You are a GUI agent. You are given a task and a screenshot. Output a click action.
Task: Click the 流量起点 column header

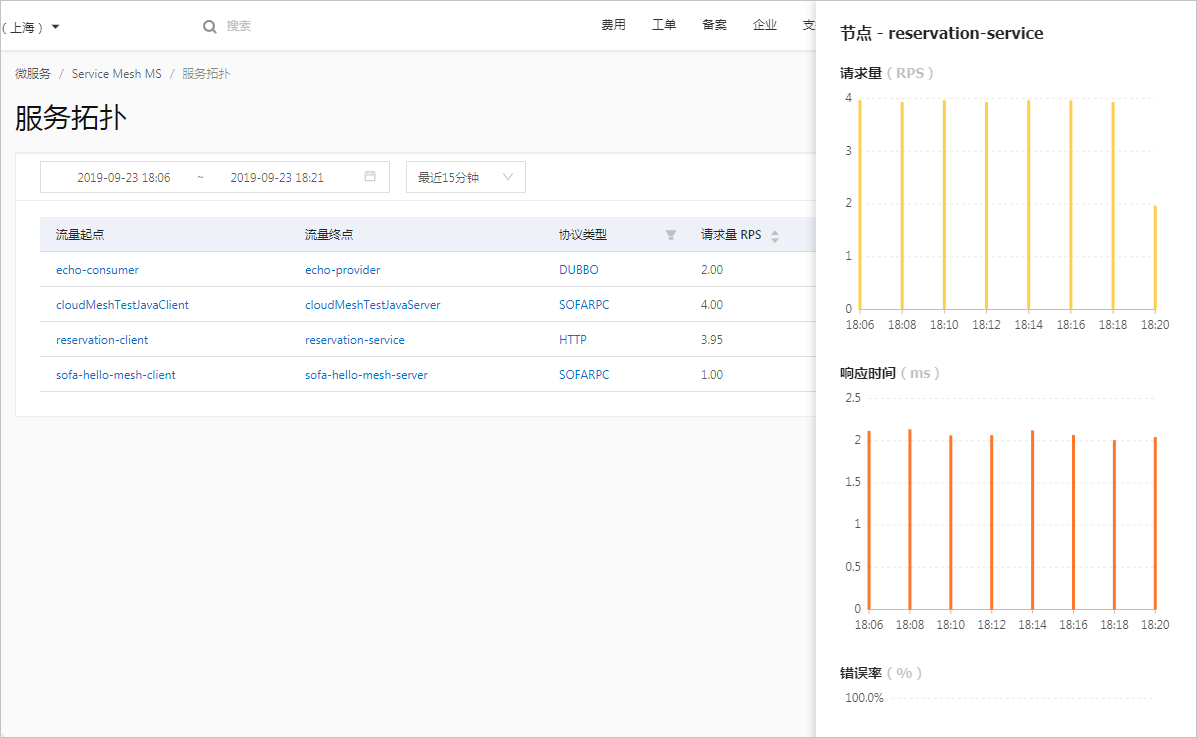(x=79, y=235)
